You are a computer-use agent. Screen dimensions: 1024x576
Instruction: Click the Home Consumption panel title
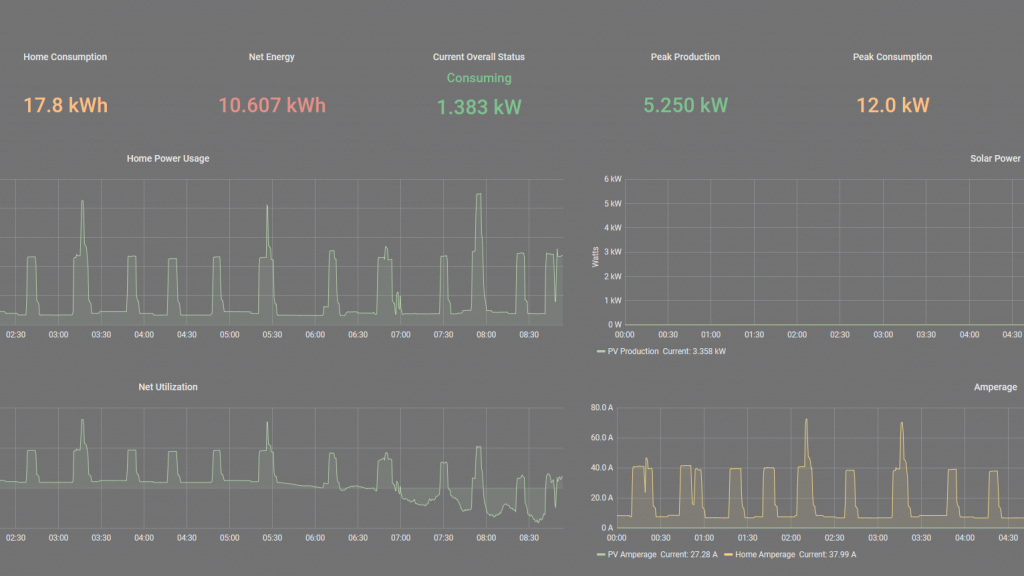(x=65, y=57)
